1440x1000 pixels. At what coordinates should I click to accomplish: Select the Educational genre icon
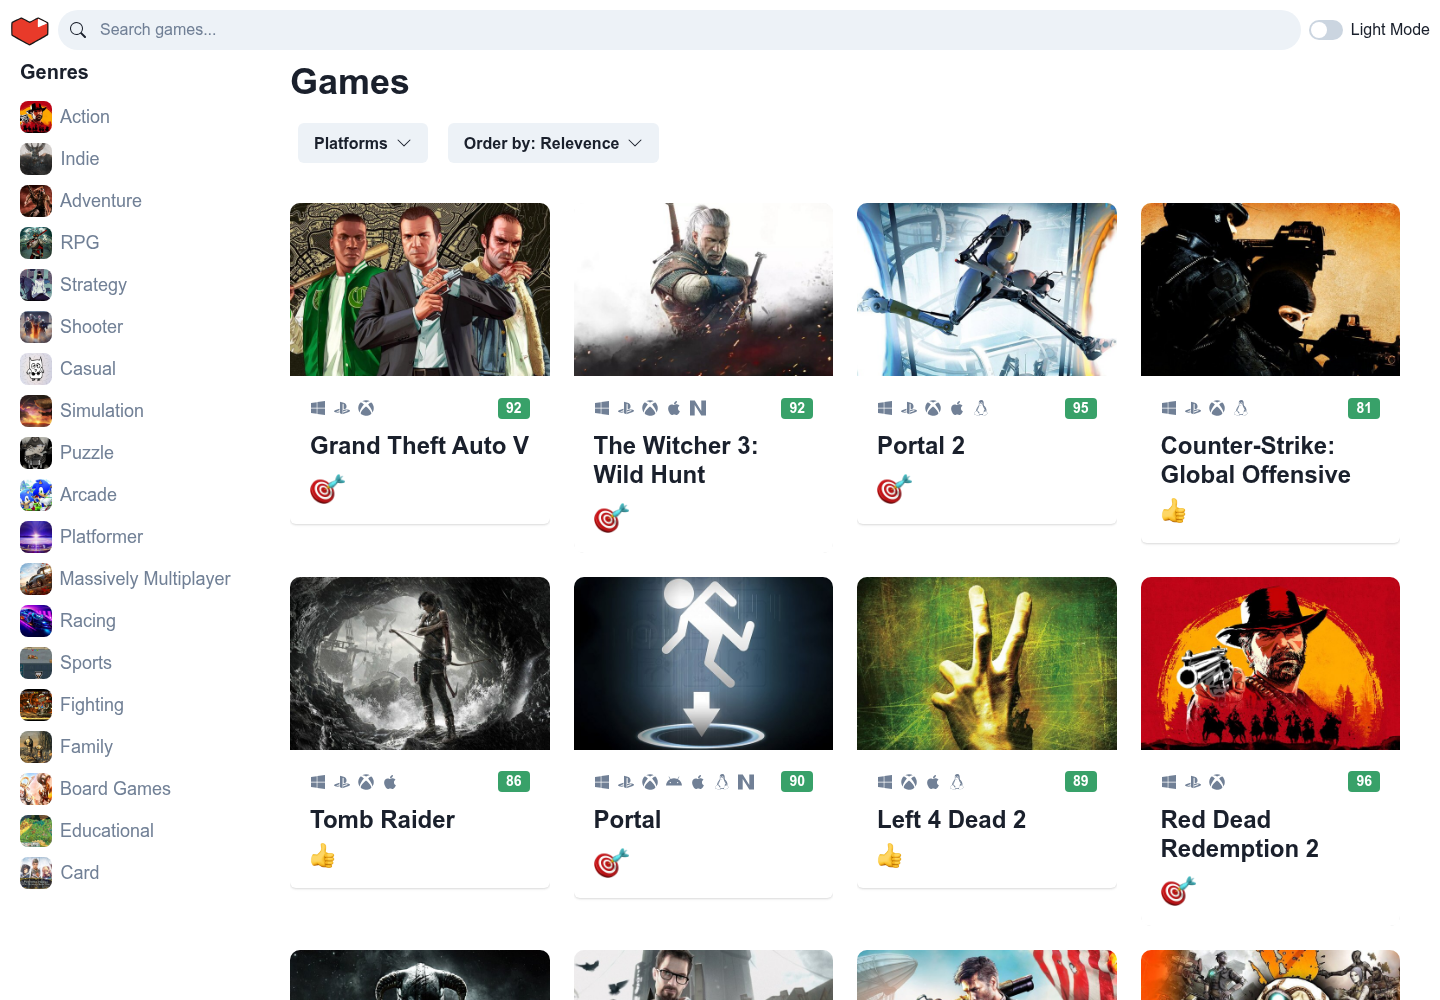click(x=36, y=831)
